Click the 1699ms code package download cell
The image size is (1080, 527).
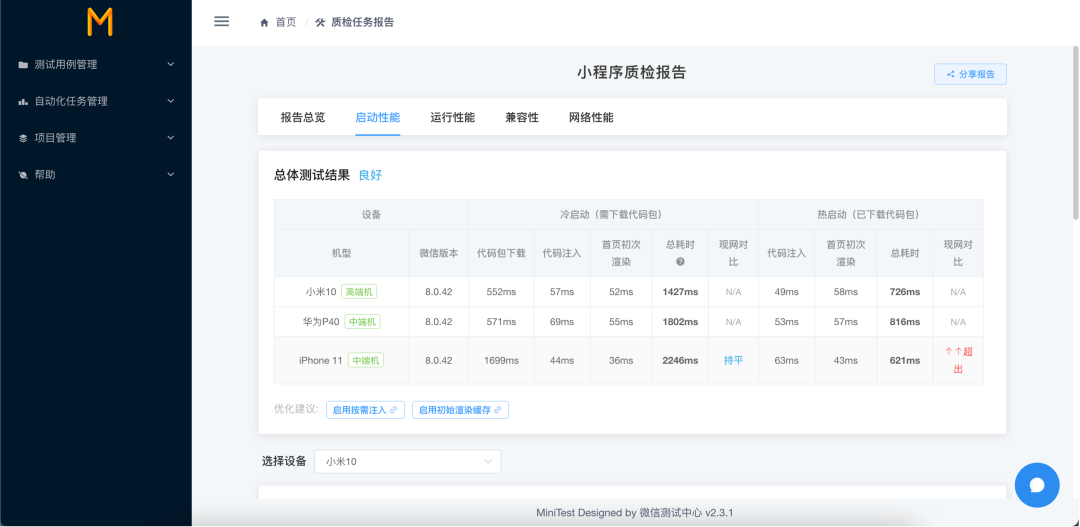pos(501,360)
